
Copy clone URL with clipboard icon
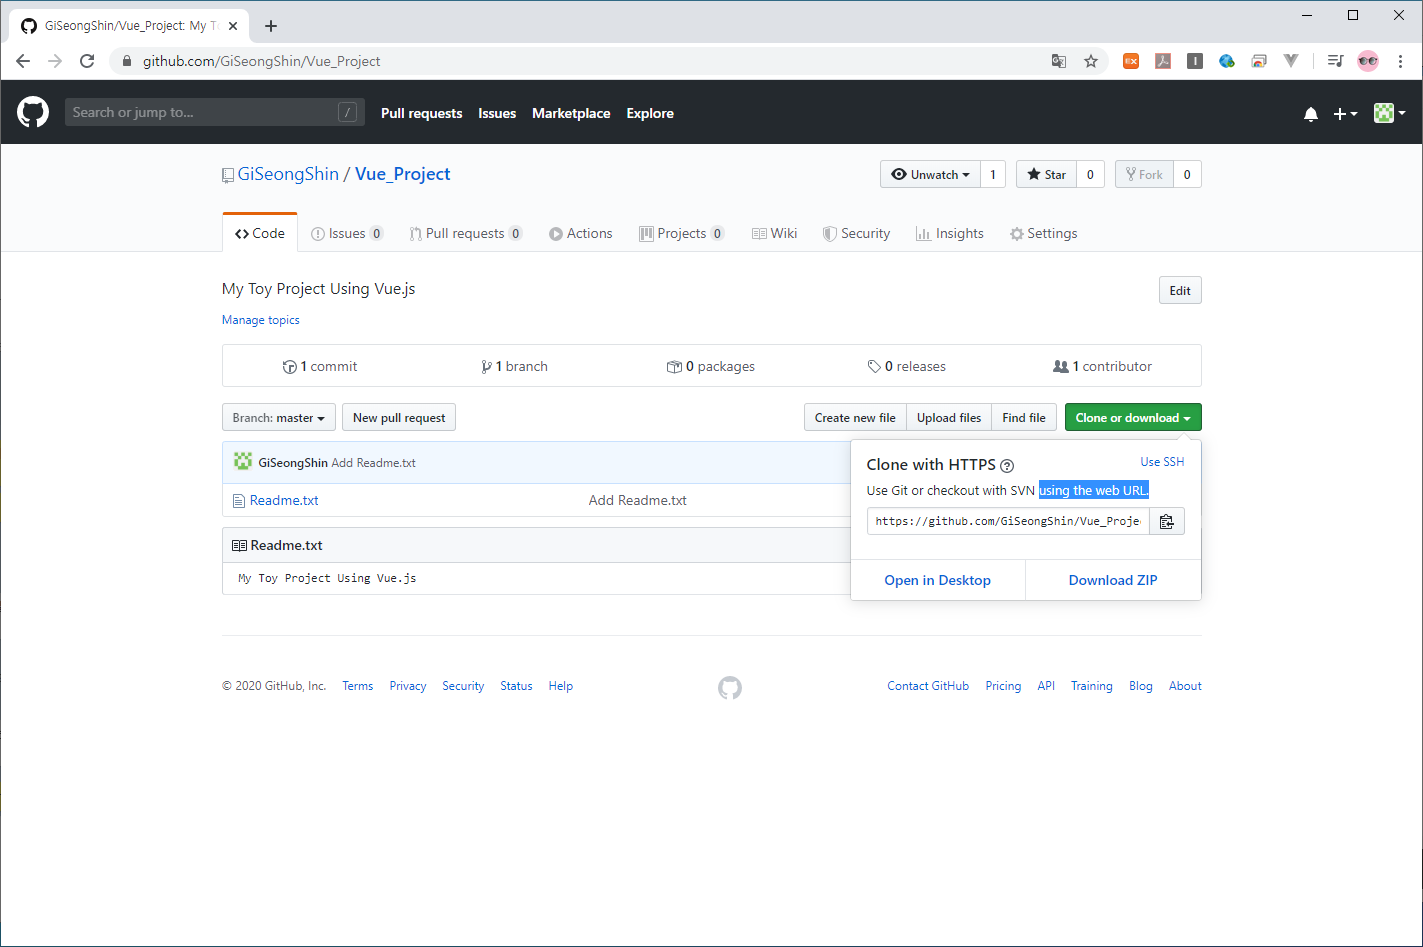[x=1166, y=521]
